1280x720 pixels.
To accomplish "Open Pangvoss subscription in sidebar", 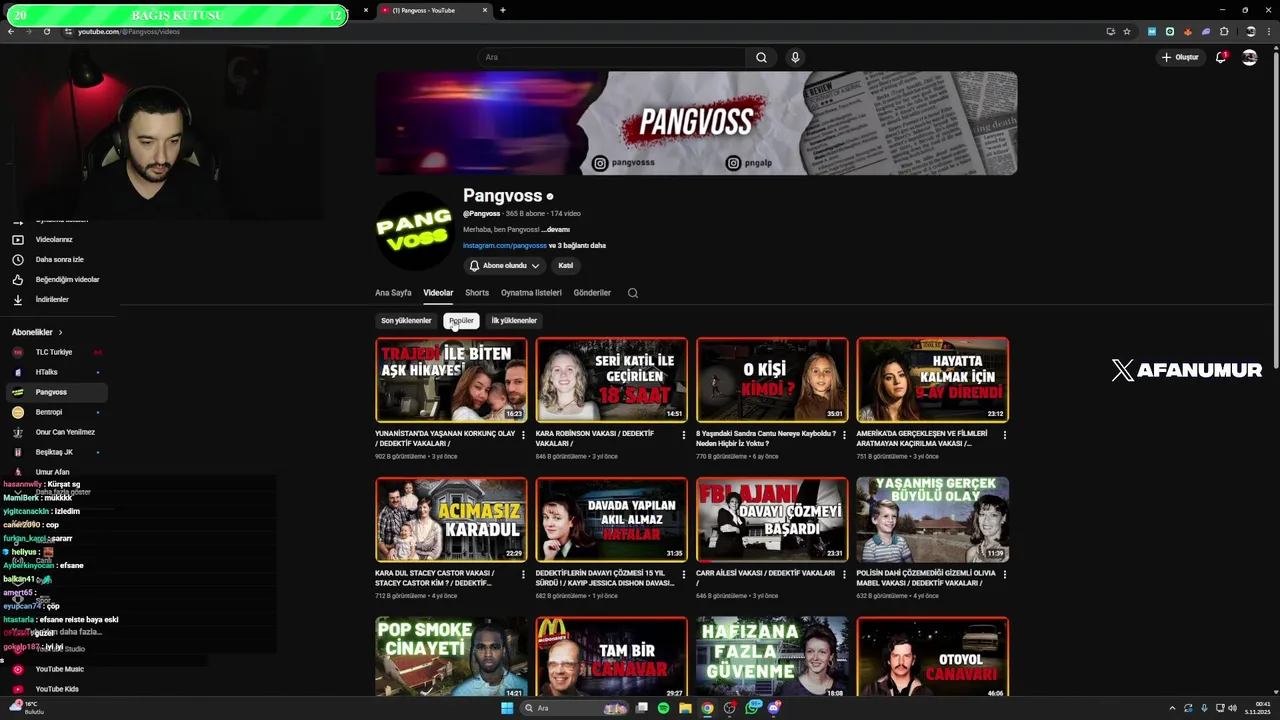I will point(59,392).
